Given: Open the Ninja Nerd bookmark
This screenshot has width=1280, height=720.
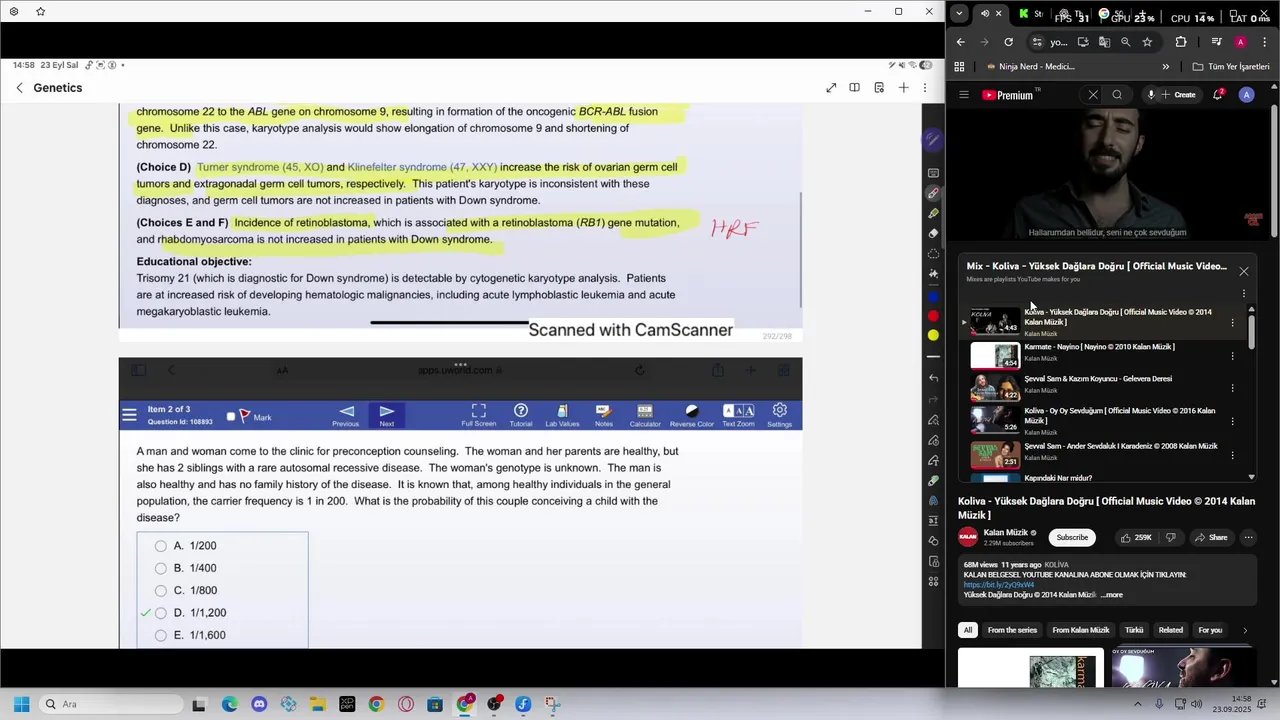Looking at the screenshot, I should pyautogui.click(x=1030, y=67).
